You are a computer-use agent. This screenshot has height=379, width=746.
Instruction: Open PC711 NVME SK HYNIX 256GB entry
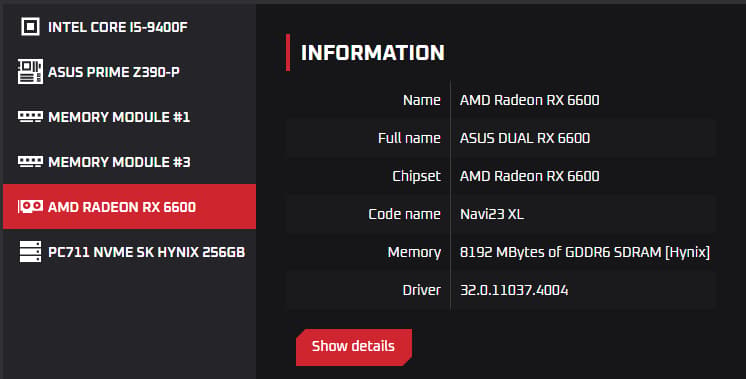point(129,252)
